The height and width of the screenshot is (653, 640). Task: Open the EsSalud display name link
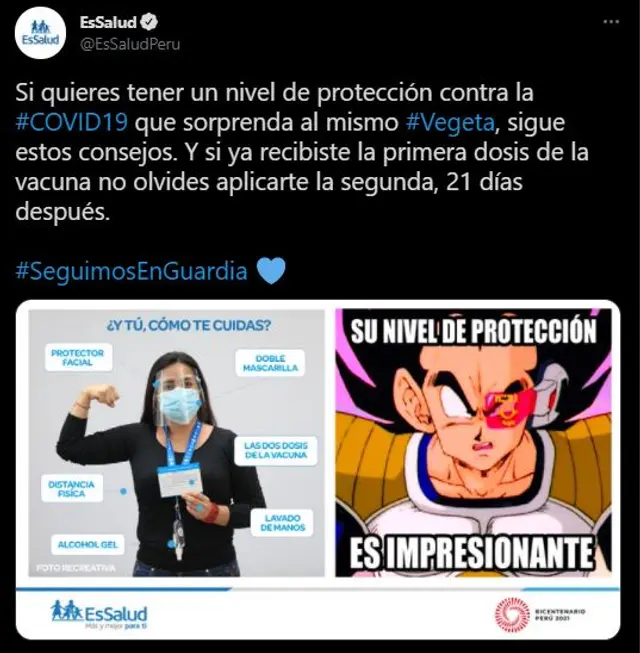pyautogui.click(x=108, y=22)
